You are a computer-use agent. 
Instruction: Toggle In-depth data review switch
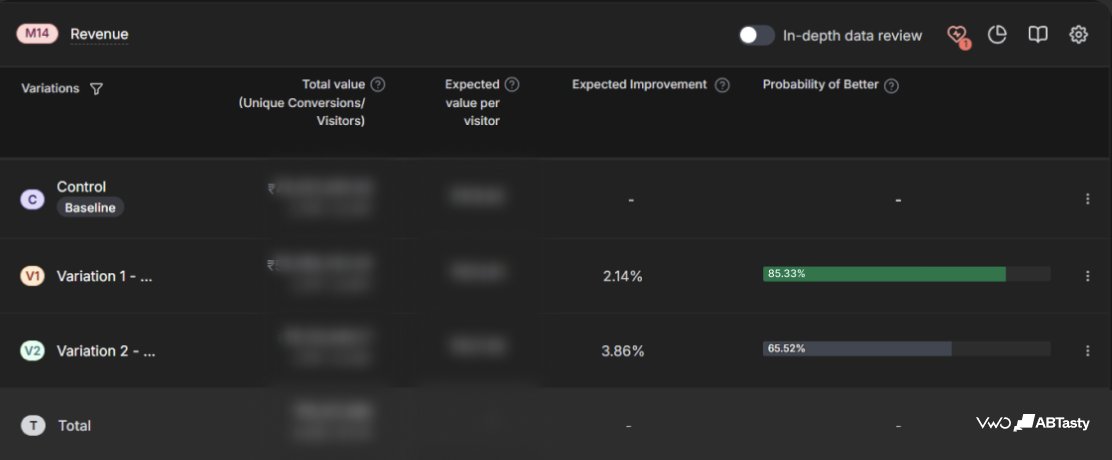(756, 35)
